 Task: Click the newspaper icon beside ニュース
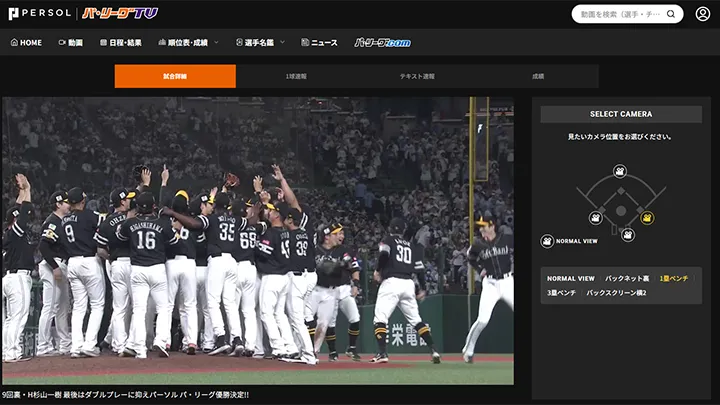point(305,42)
